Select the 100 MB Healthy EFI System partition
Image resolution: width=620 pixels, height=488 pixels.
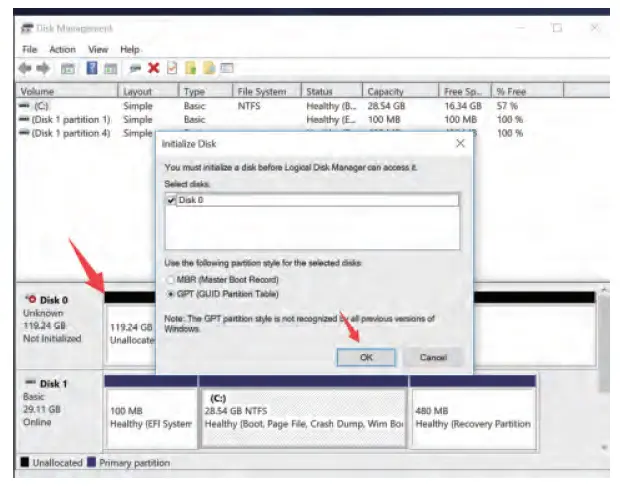click(151, 412)
